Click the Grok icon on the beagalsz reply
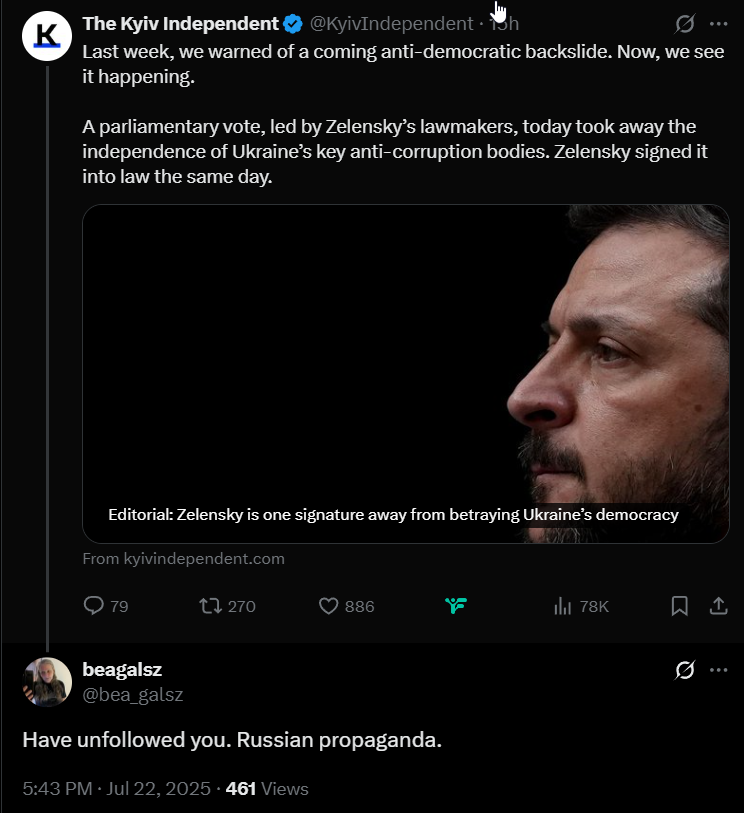 point(684,670)
